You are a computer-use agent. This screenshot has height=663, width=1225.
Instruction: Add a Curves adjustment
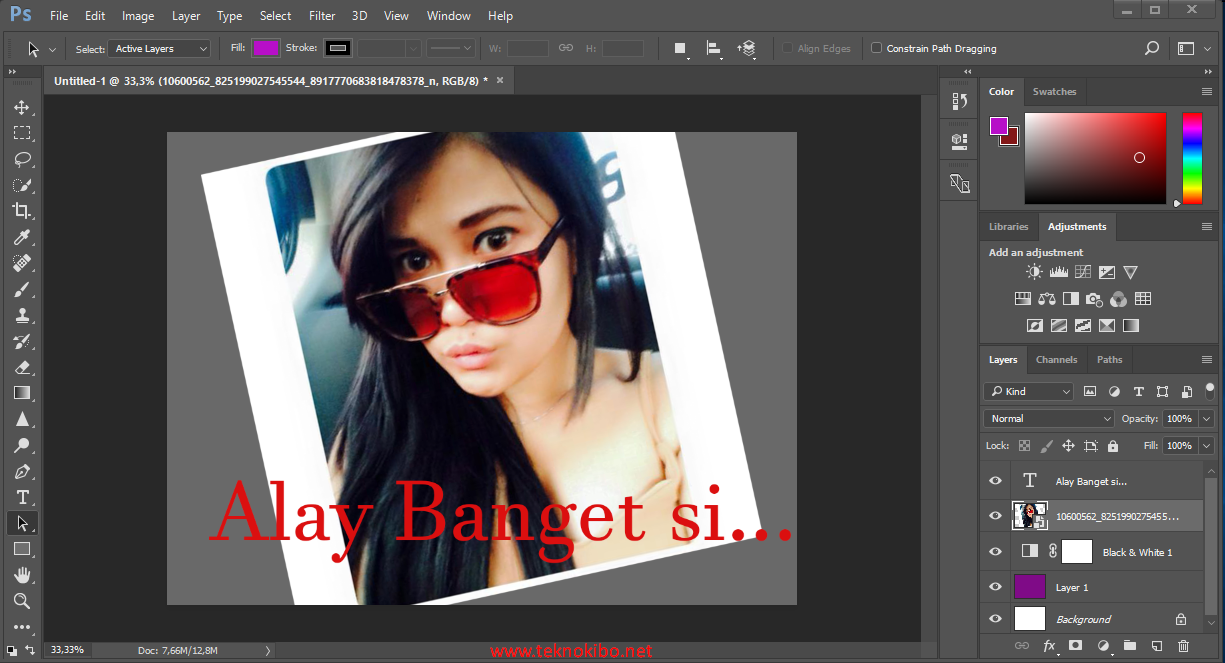(x=1082, y=272)
